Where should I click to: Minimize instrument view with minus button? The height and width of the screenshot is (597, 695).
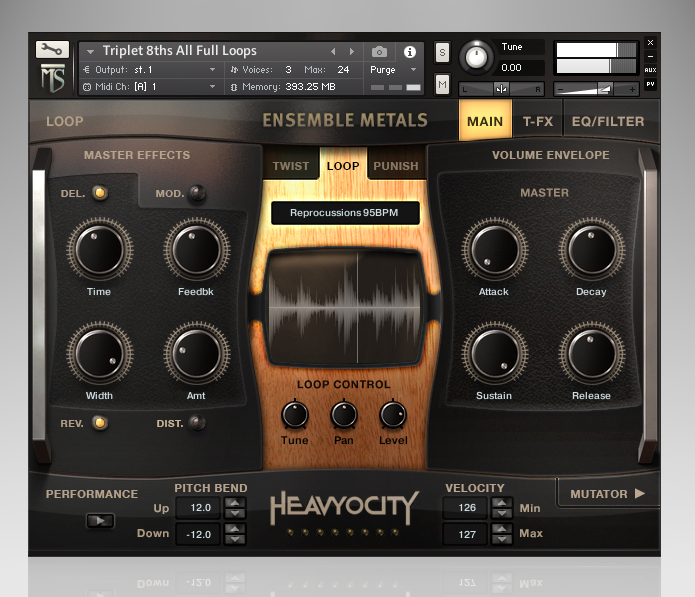click(x=650, y=56)
